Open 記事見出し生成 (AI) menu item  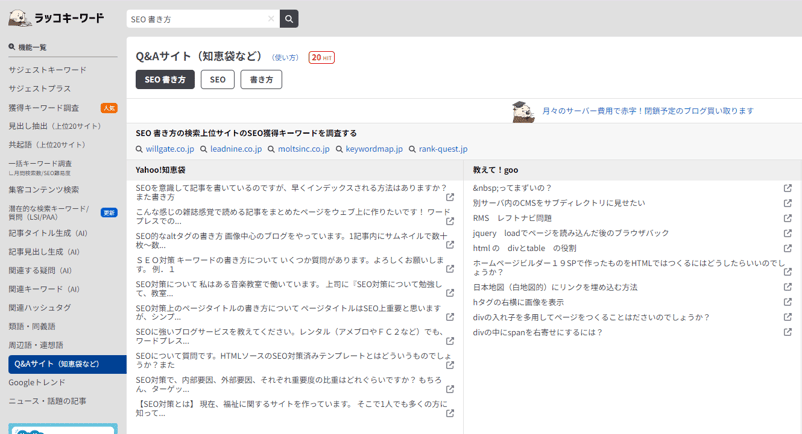44,252
